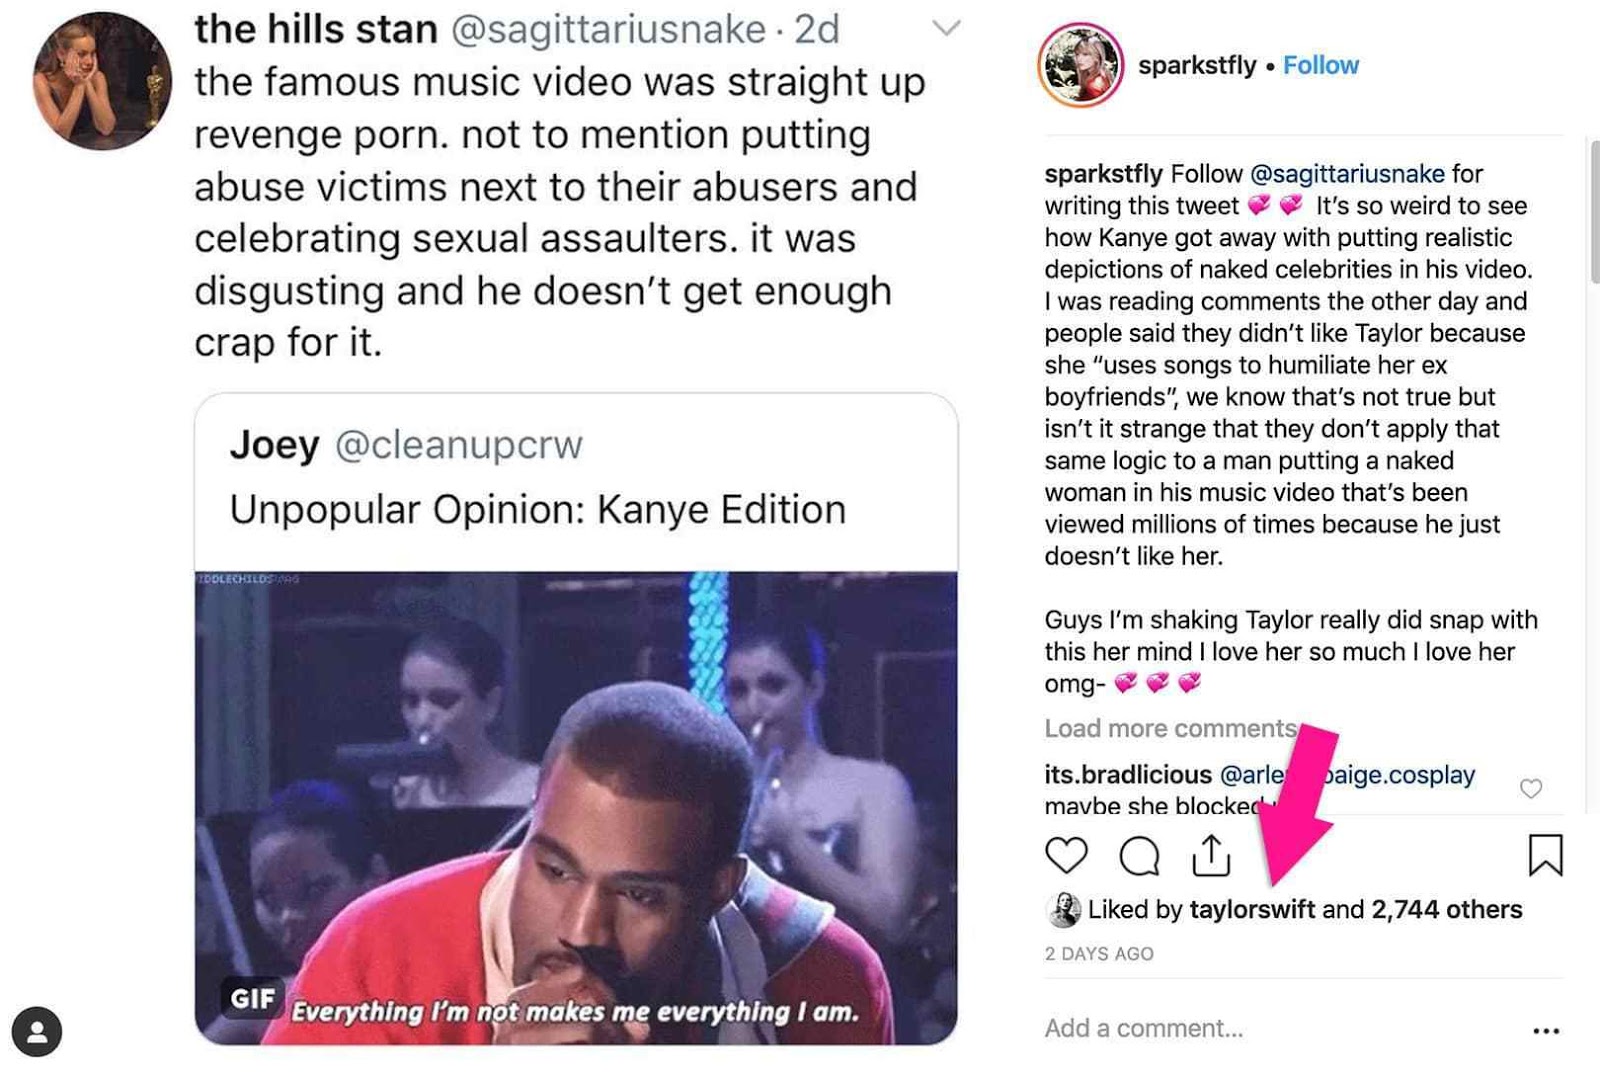The width and height of the screenshot is (1600, 1076).
Task: Like the post with the heart icon
Action: pyautogui.click(x=1066, y=855)
